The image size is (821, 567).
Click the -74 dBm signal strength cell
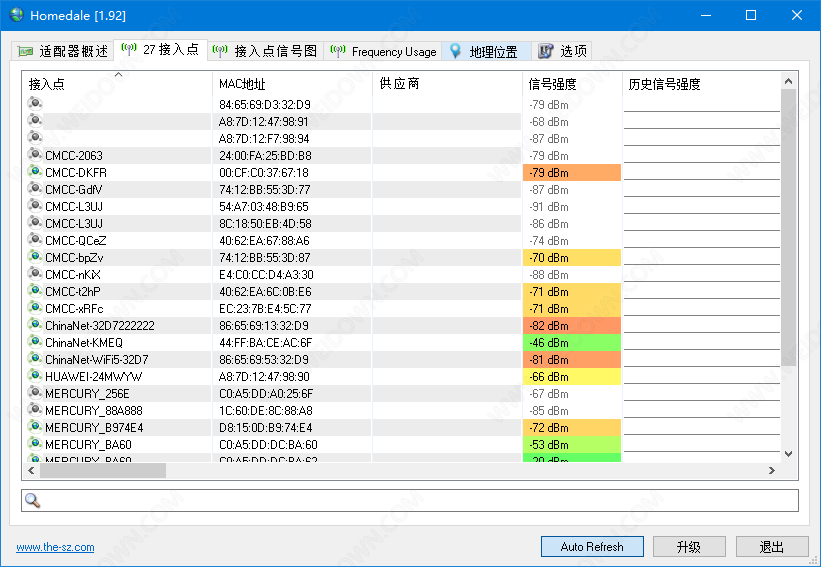coord(572,241)
